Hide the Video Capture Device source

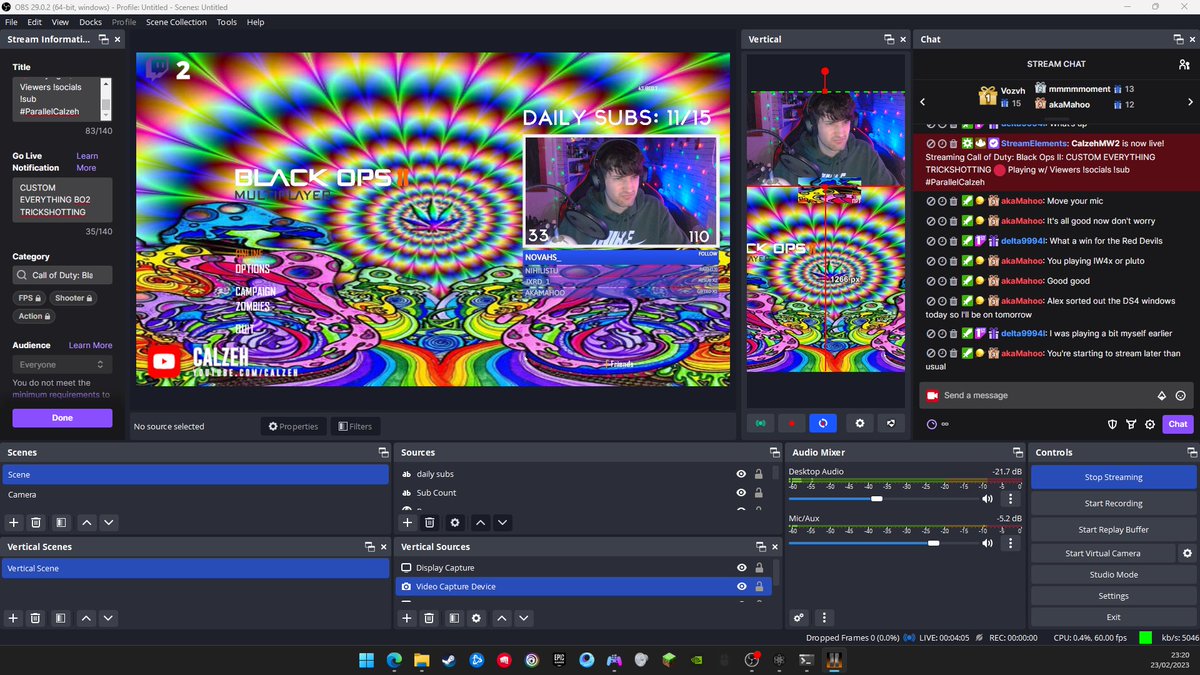741,587
